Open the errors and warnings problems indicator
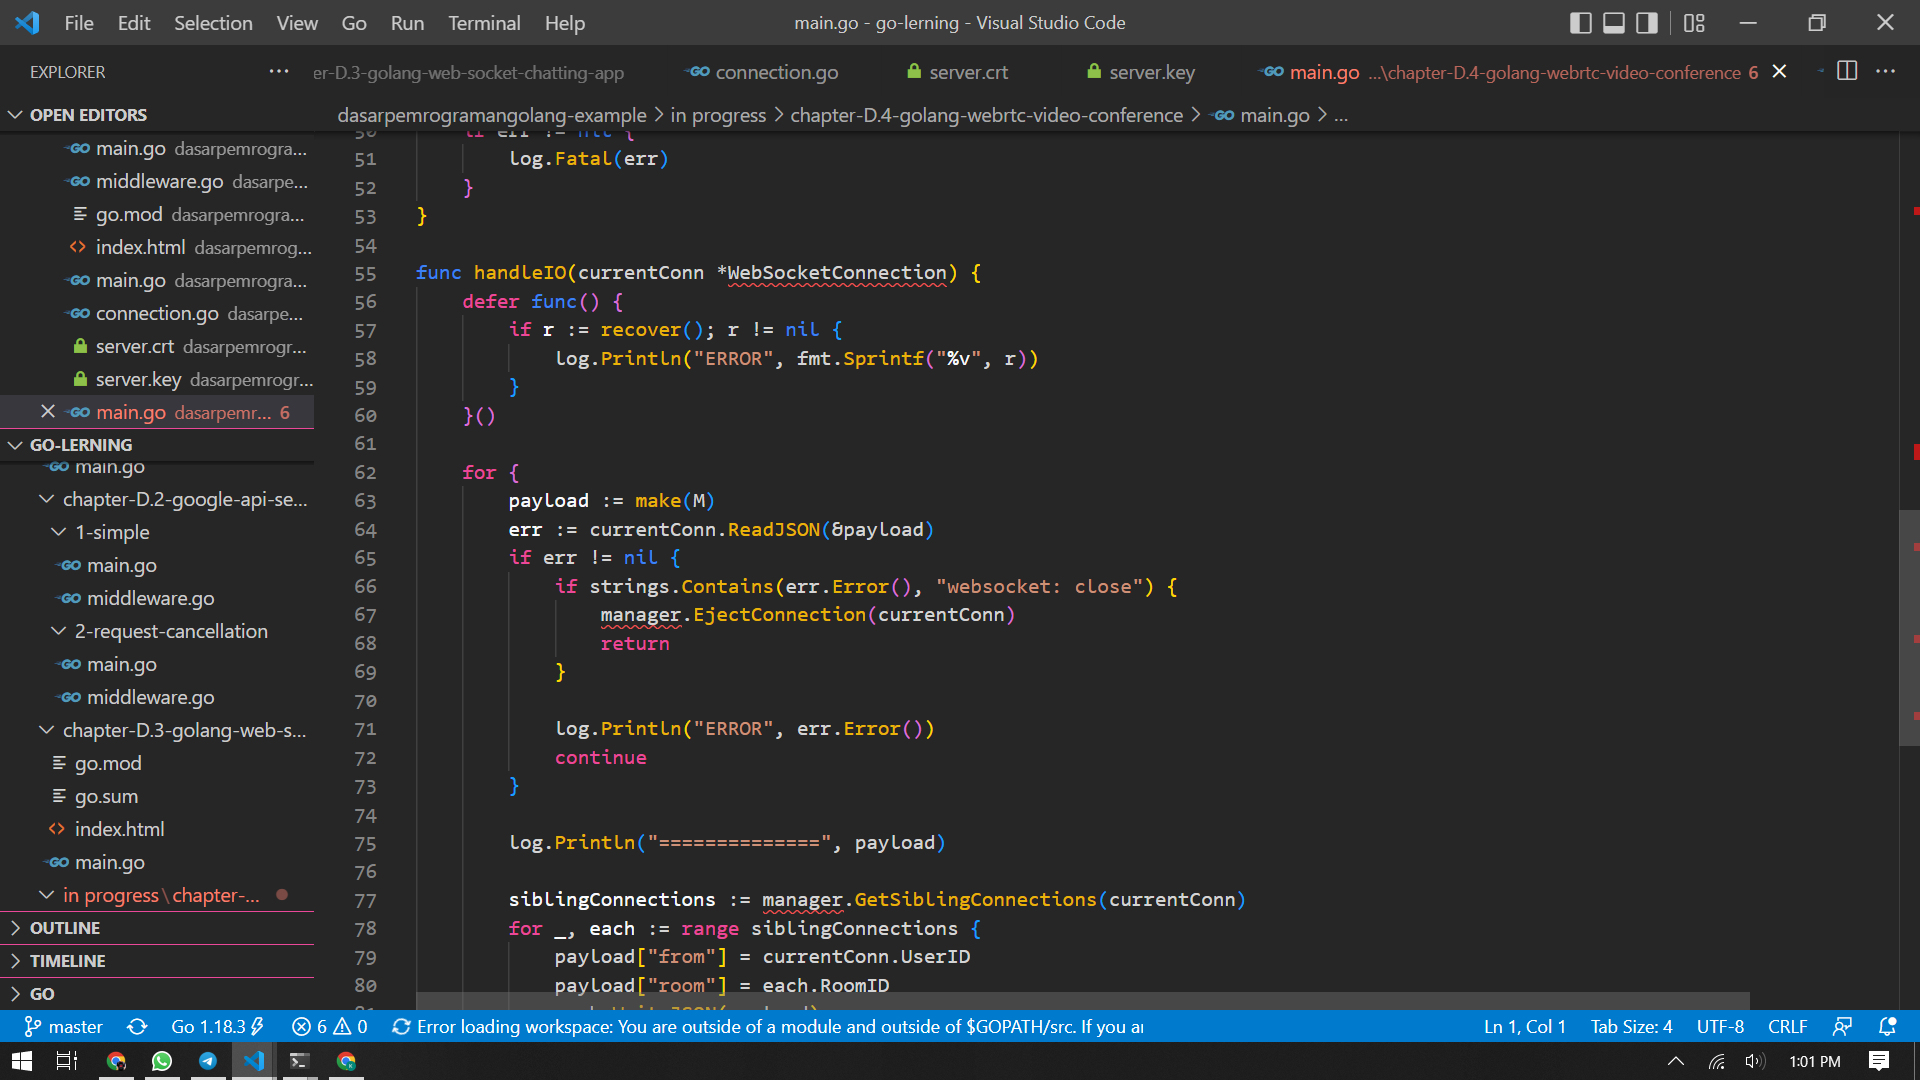The image size is (1920, 1080). coord(329,1027)
